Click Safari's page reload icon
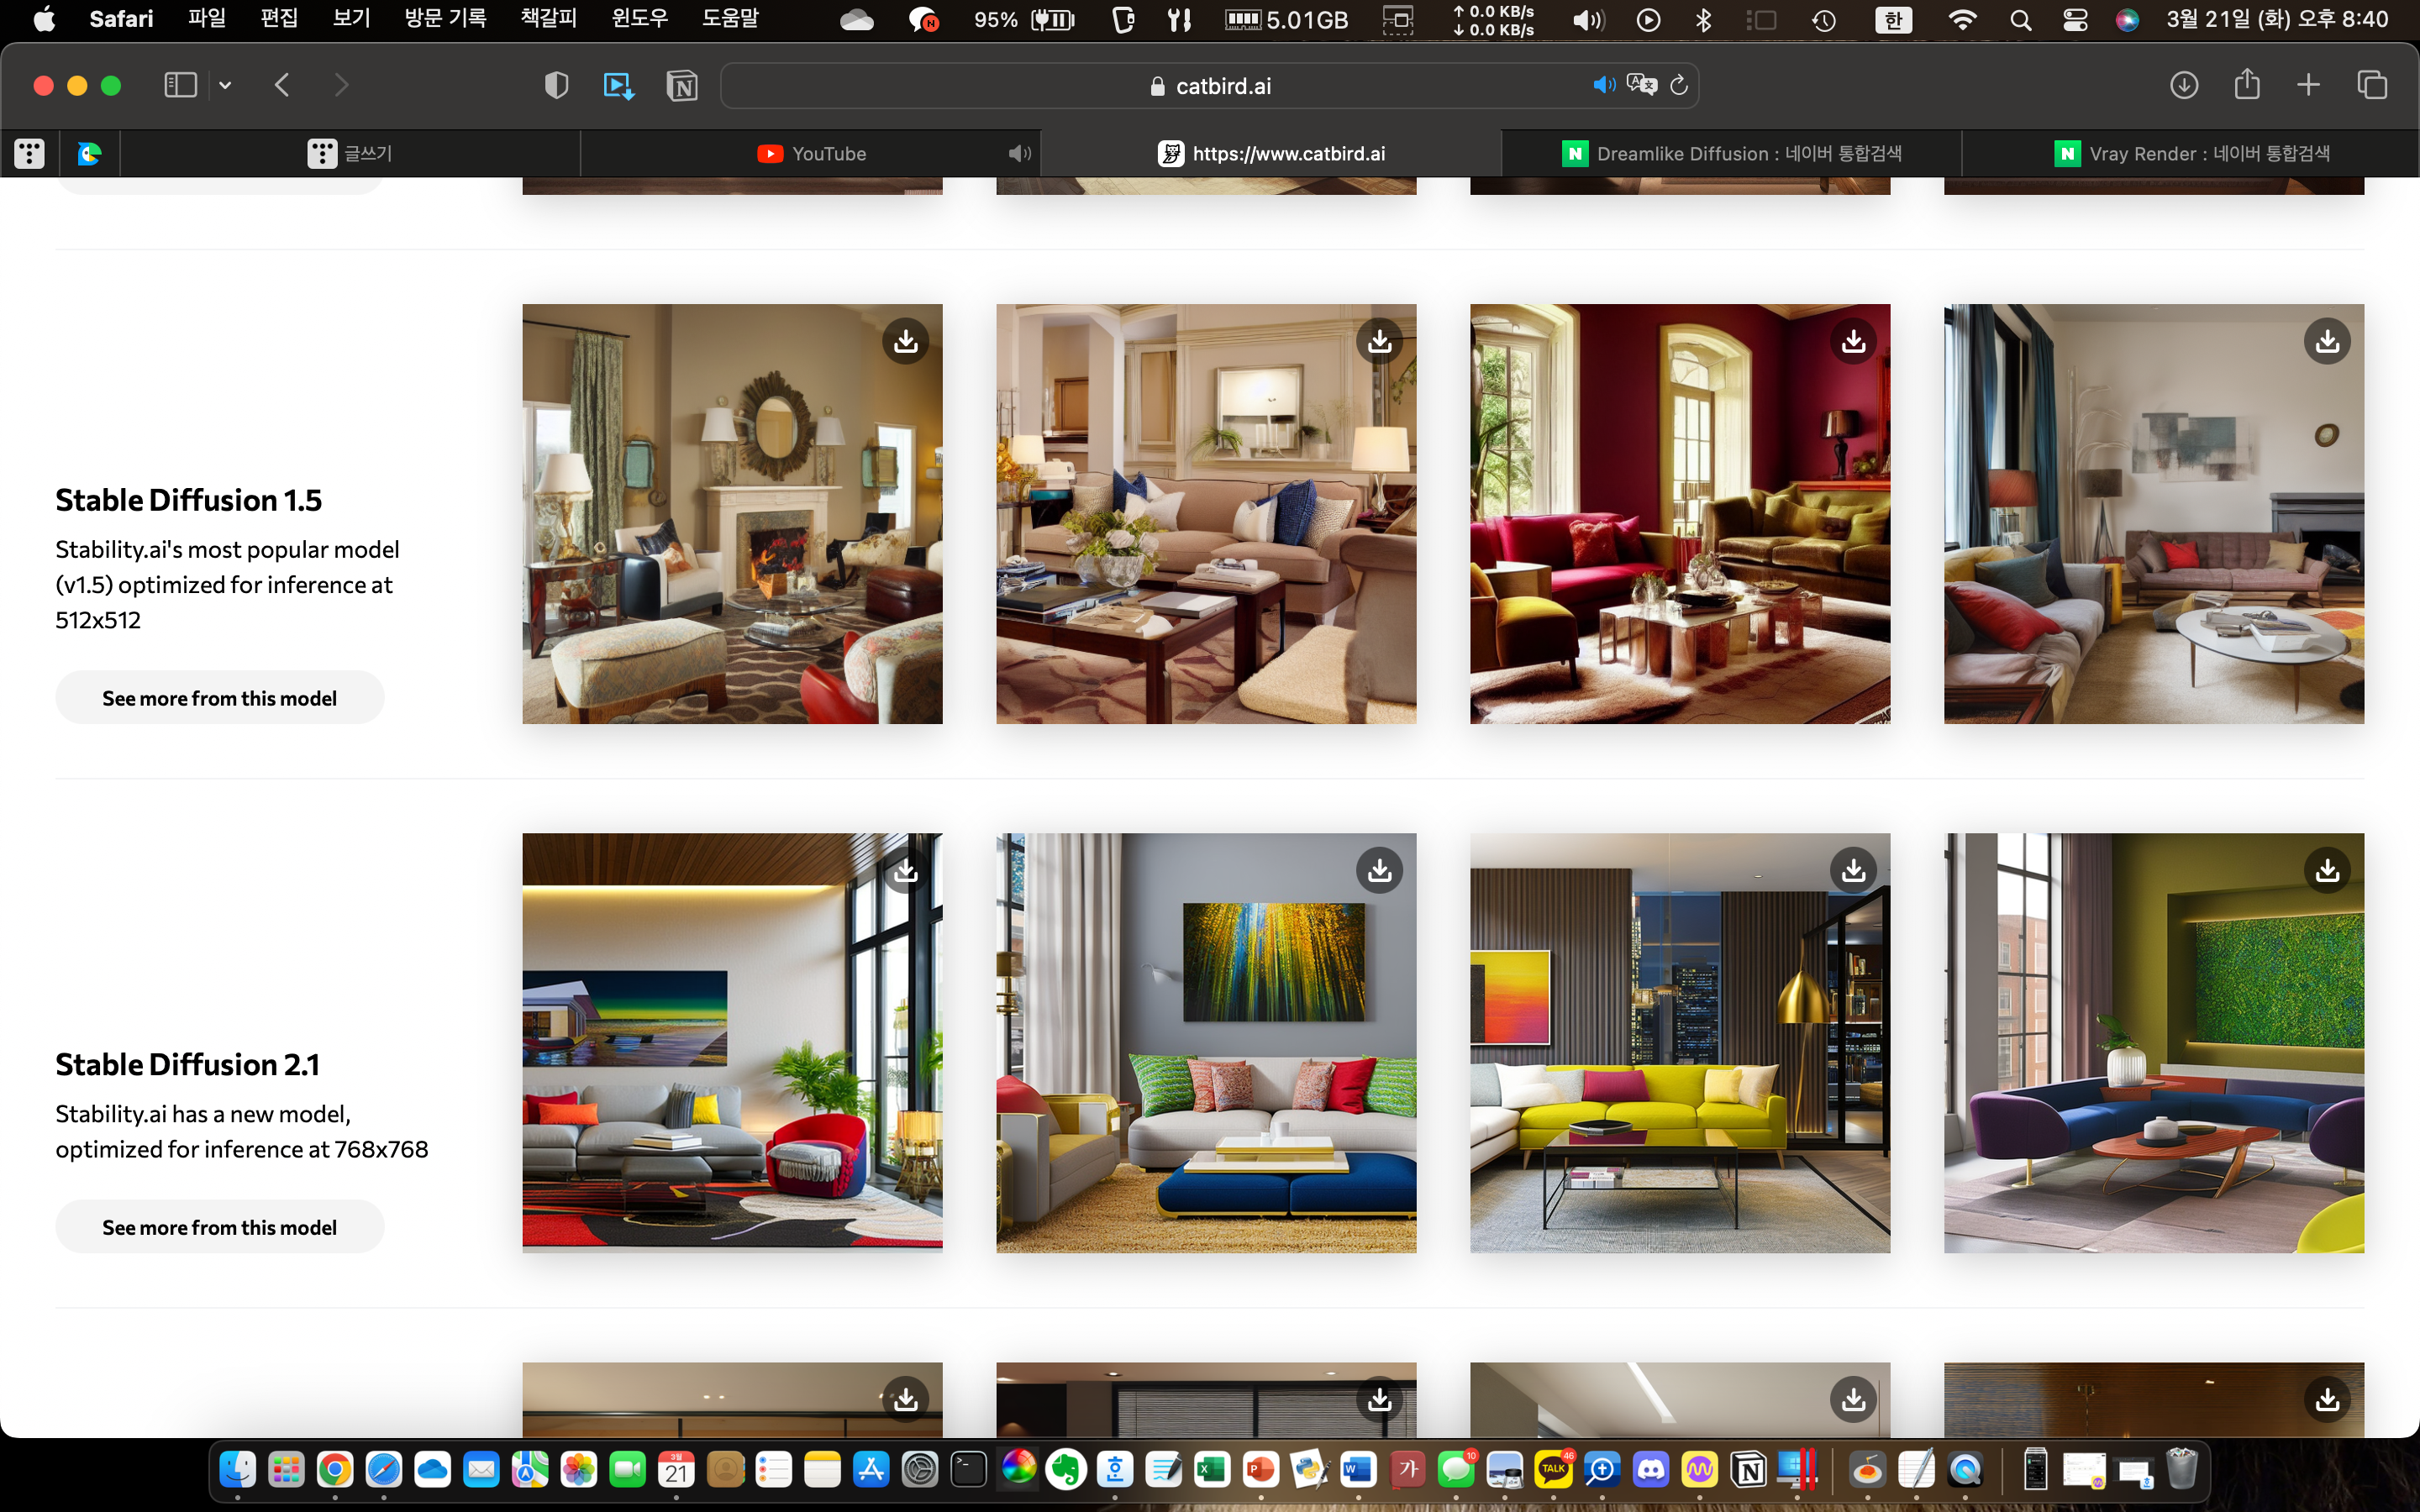 (1679, 86)
